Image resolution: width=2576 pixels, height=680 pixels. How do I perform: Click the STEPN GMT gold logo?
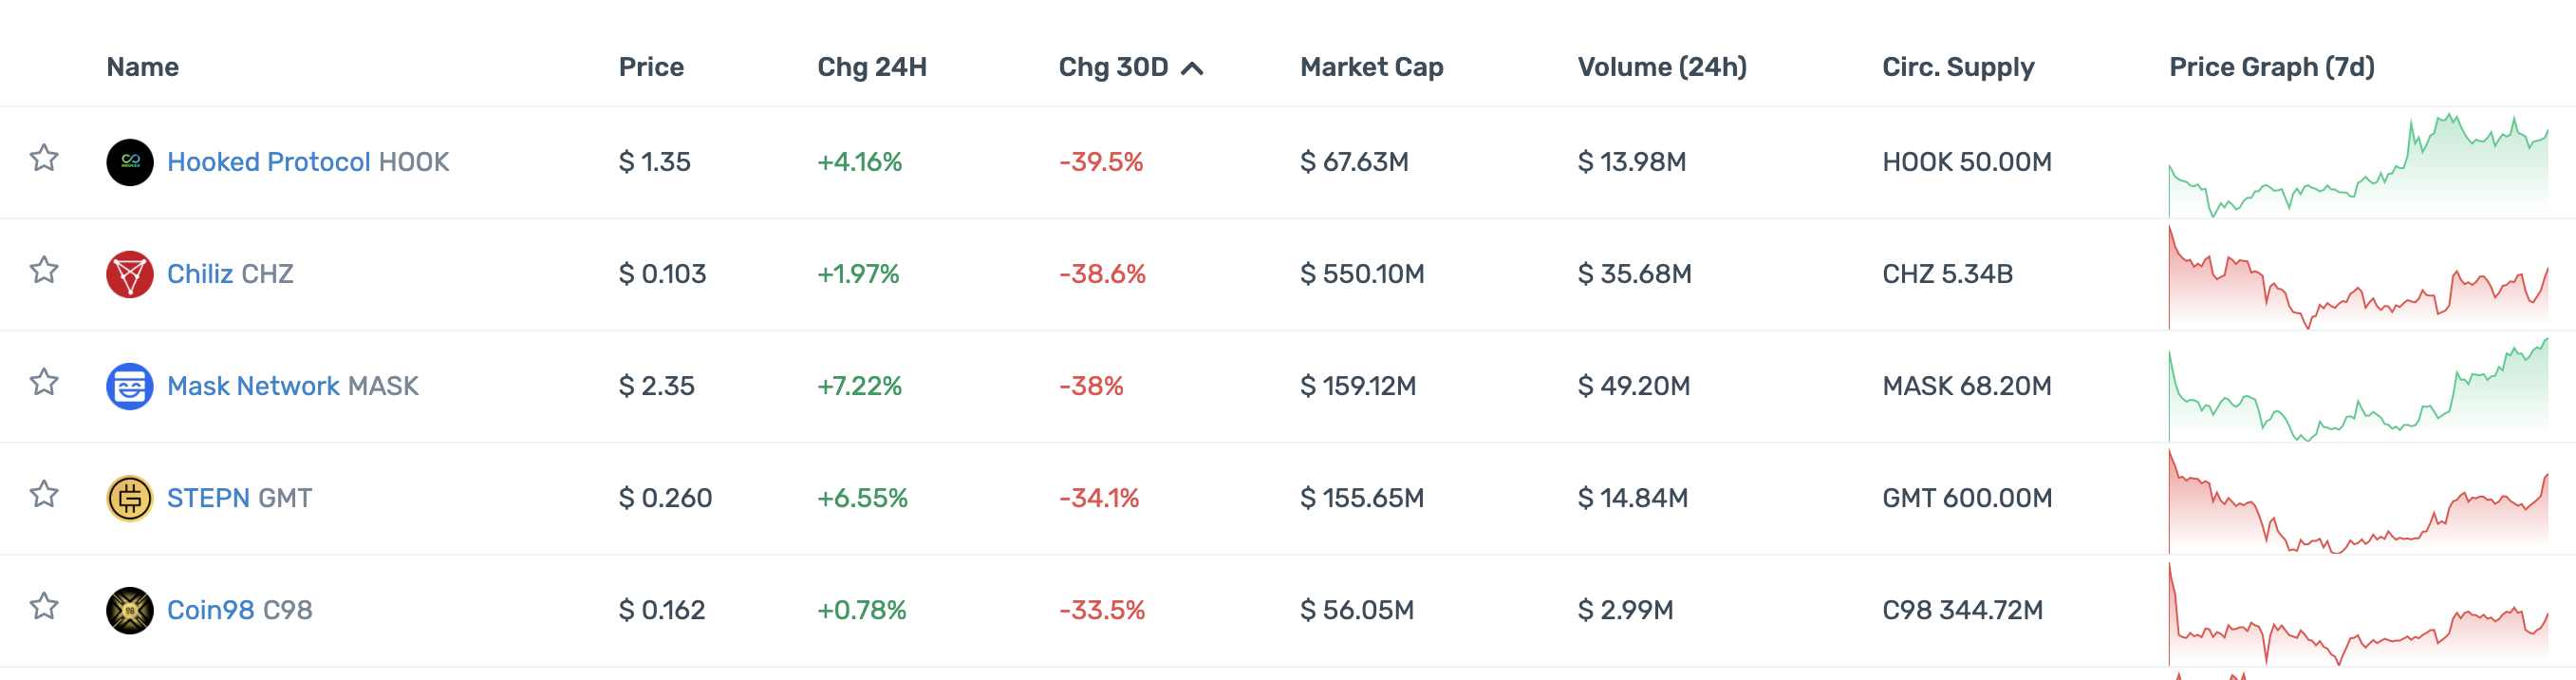click(129, 498)
